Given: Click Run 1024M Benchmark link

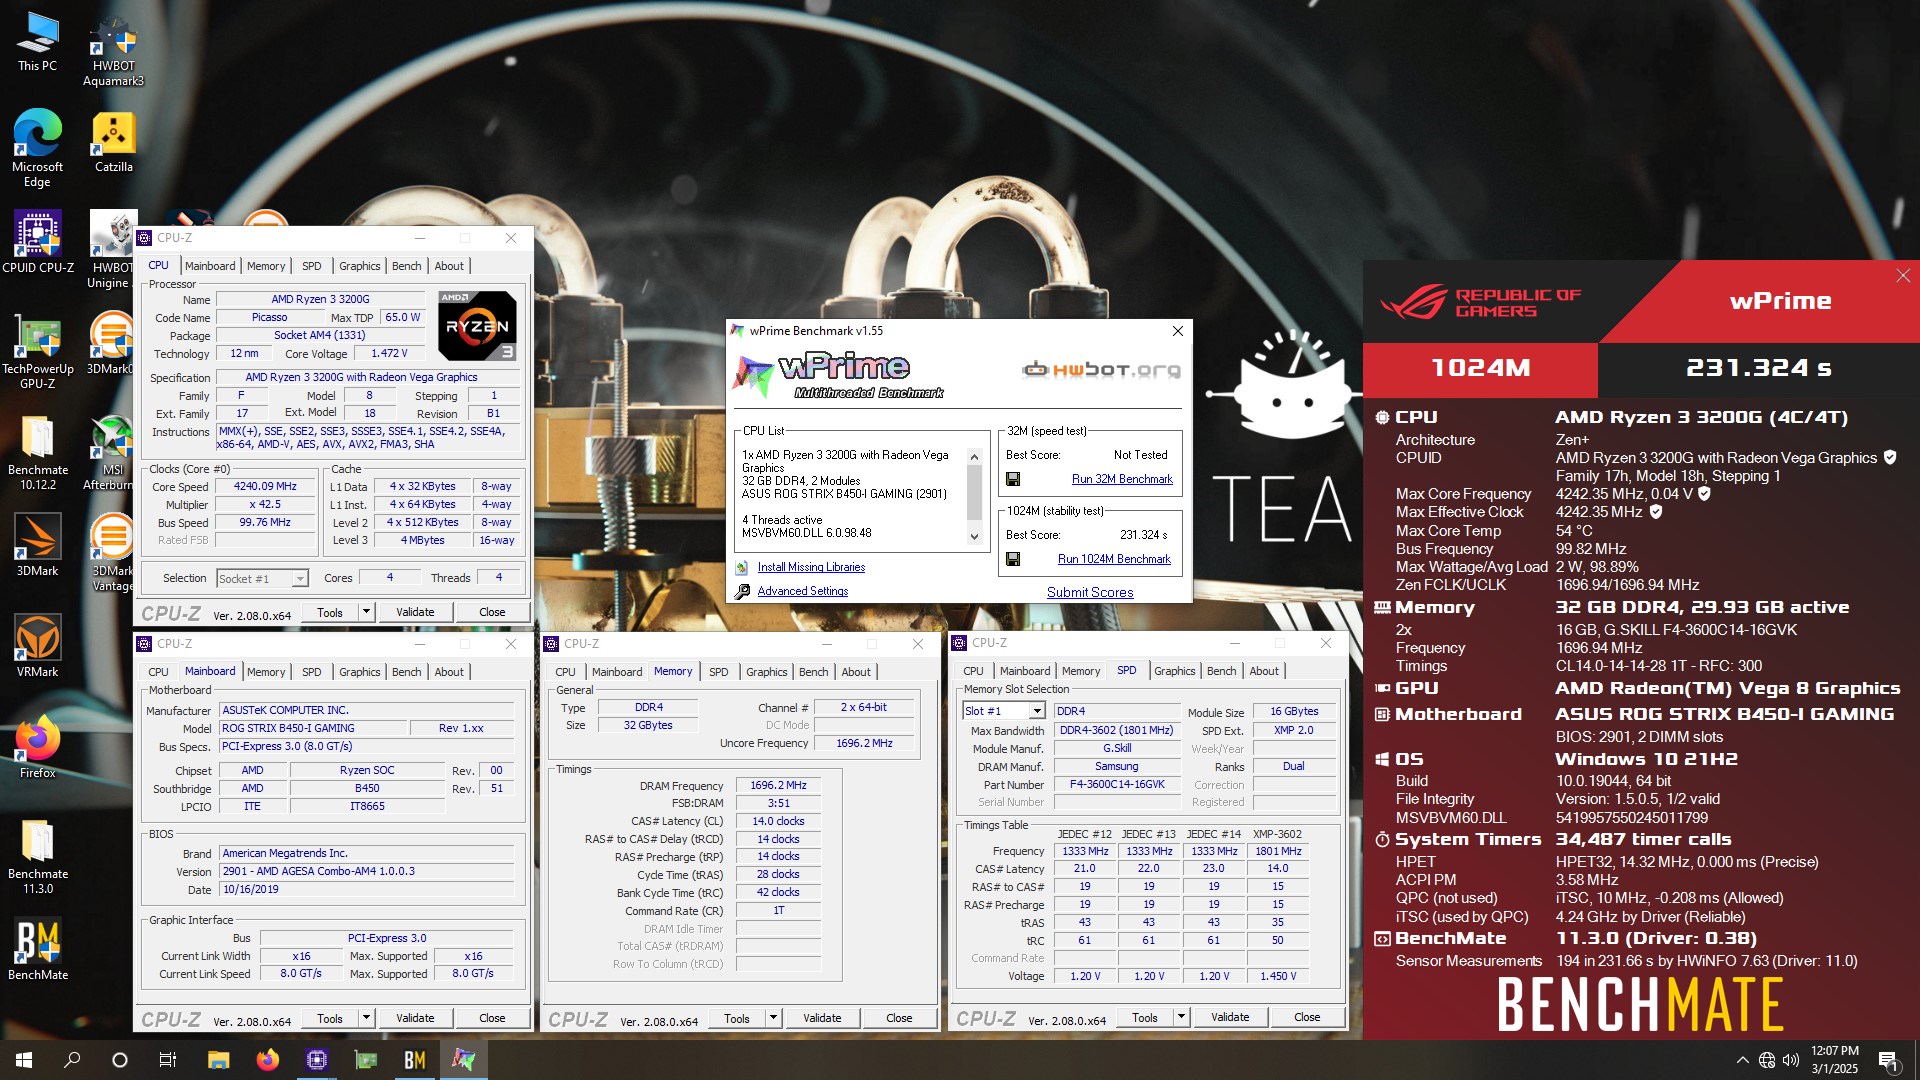Looking at the screenshot, I should click(1114, 559).
